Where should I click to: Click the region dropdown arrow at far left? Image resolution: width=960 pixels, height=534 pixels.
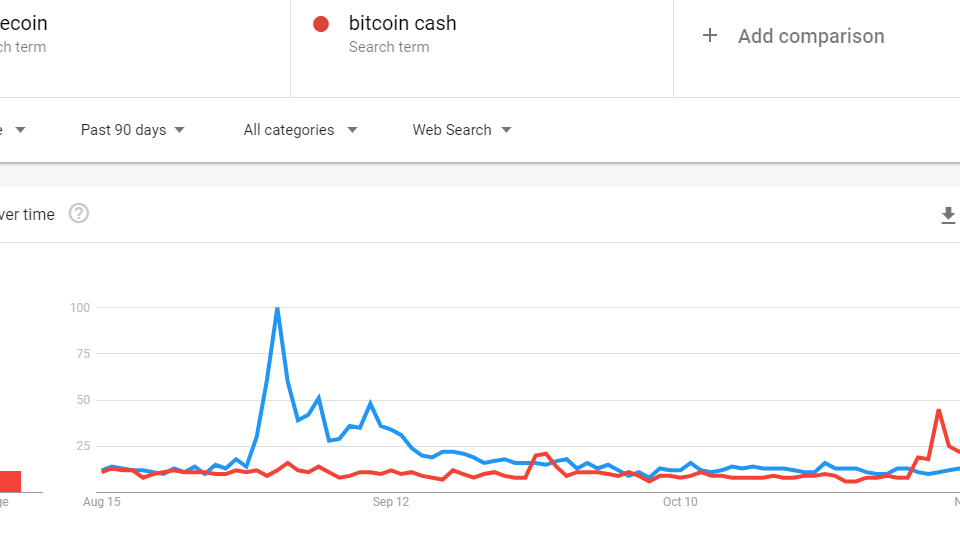coord(20,130)
